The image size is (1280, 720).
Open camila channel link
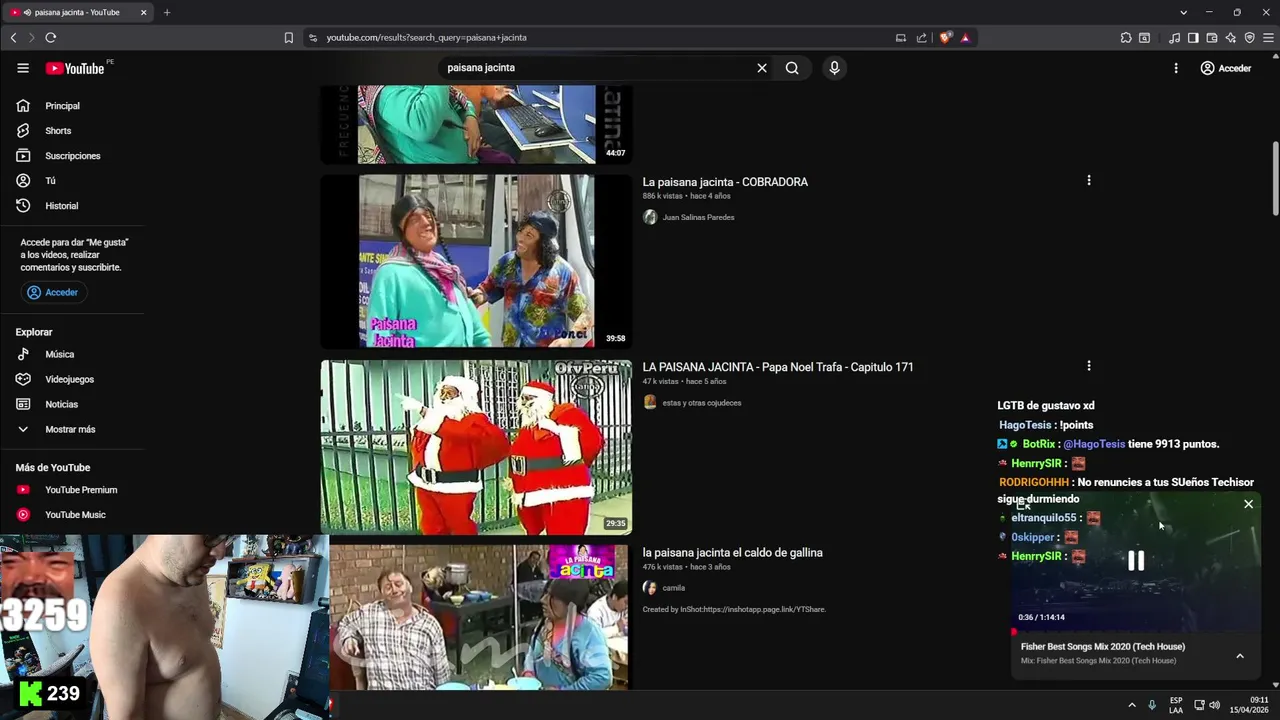[x=673, y=588]
